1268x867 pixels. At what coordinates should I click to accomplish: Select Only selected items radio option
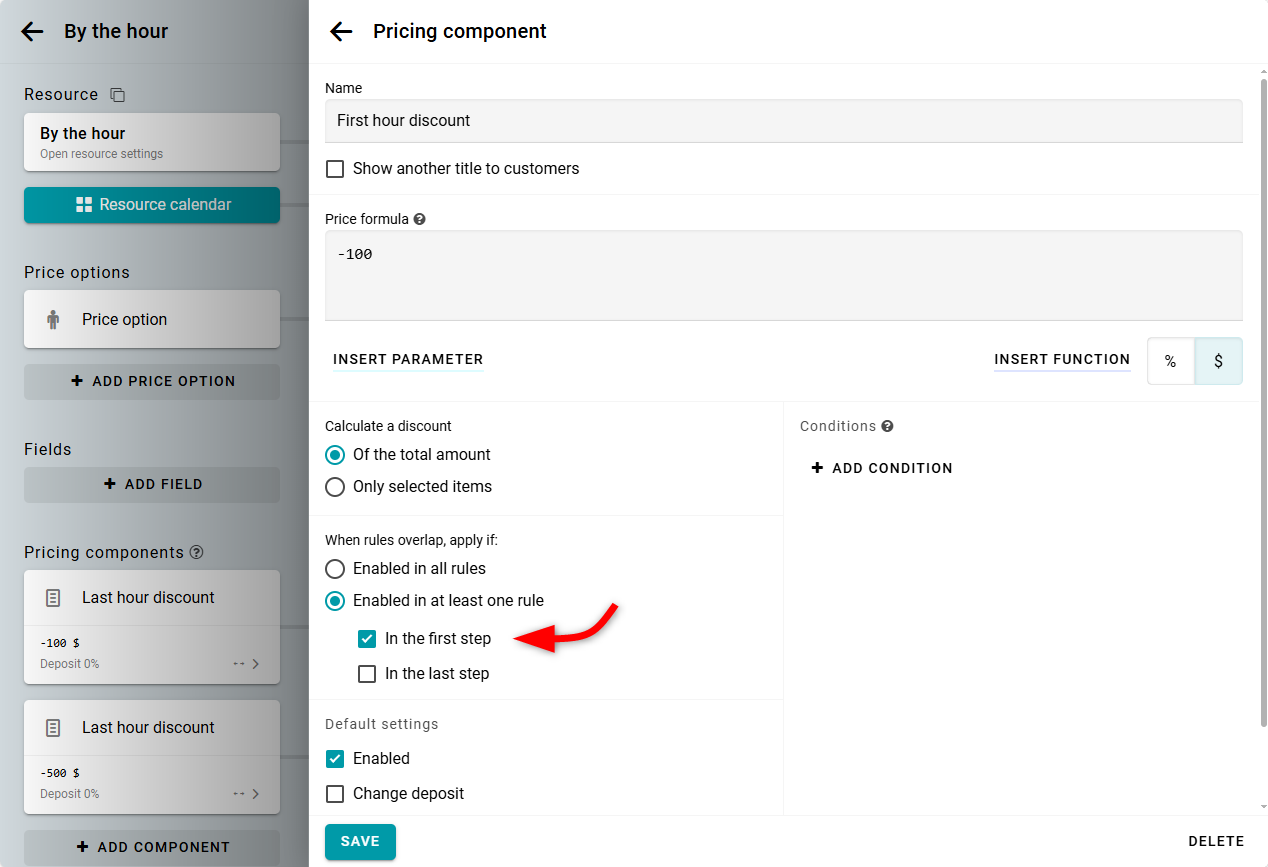tap(335, 487)
